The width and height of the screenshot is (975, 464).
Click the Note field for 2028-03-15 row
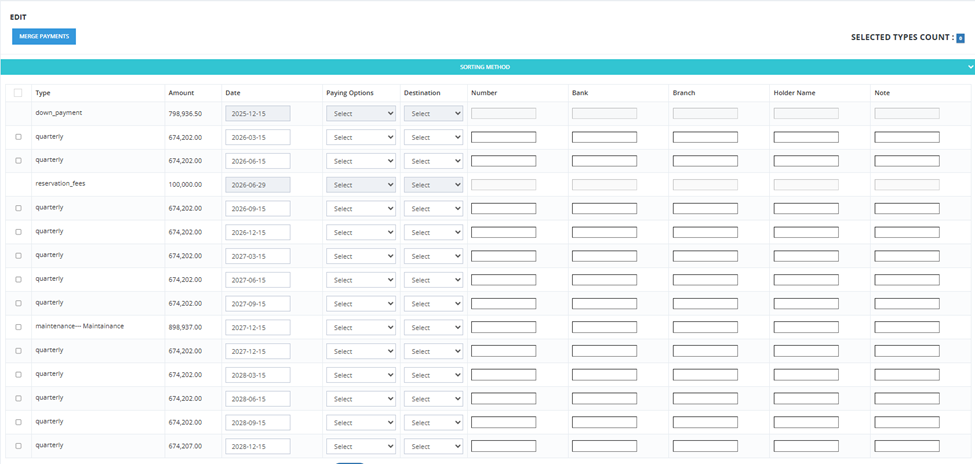point(907,375)
